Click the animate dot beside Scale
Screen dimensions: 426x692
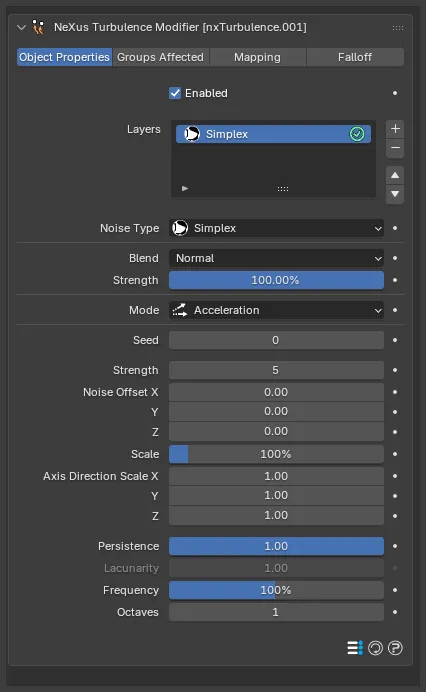click(395, 454)
